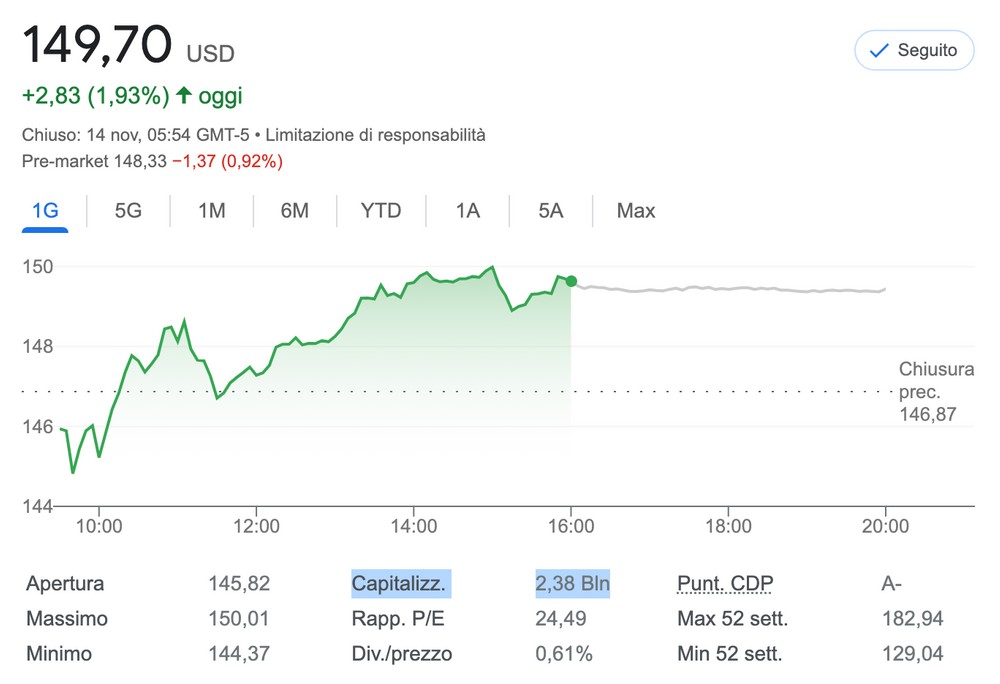The height and width of the screenshot is (684, 1000).
Task: Show the Max chart range
Action: click(x=635, y=210)
